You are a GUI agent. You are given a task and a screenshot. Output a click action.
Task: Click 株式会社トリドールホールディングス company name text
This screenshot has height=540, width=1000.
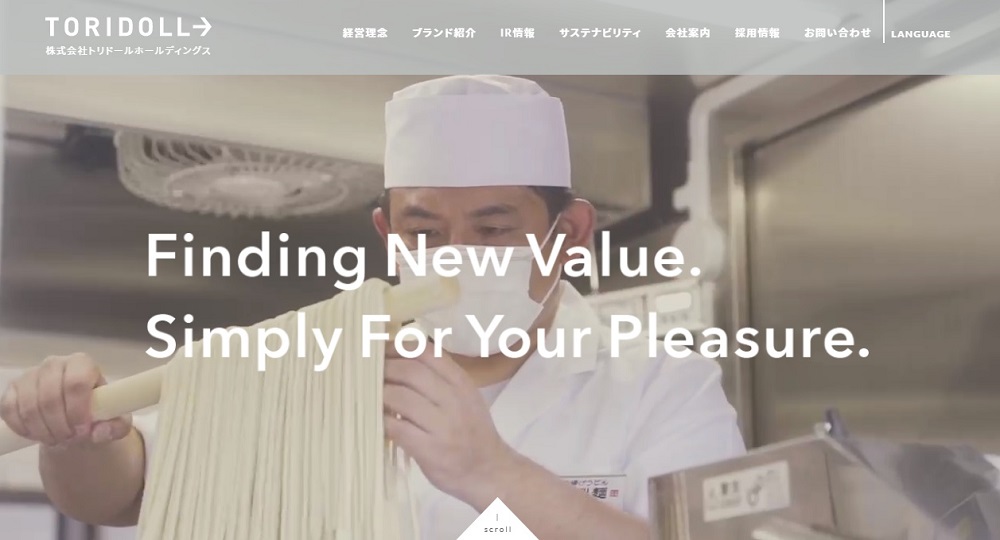point(128,51)
